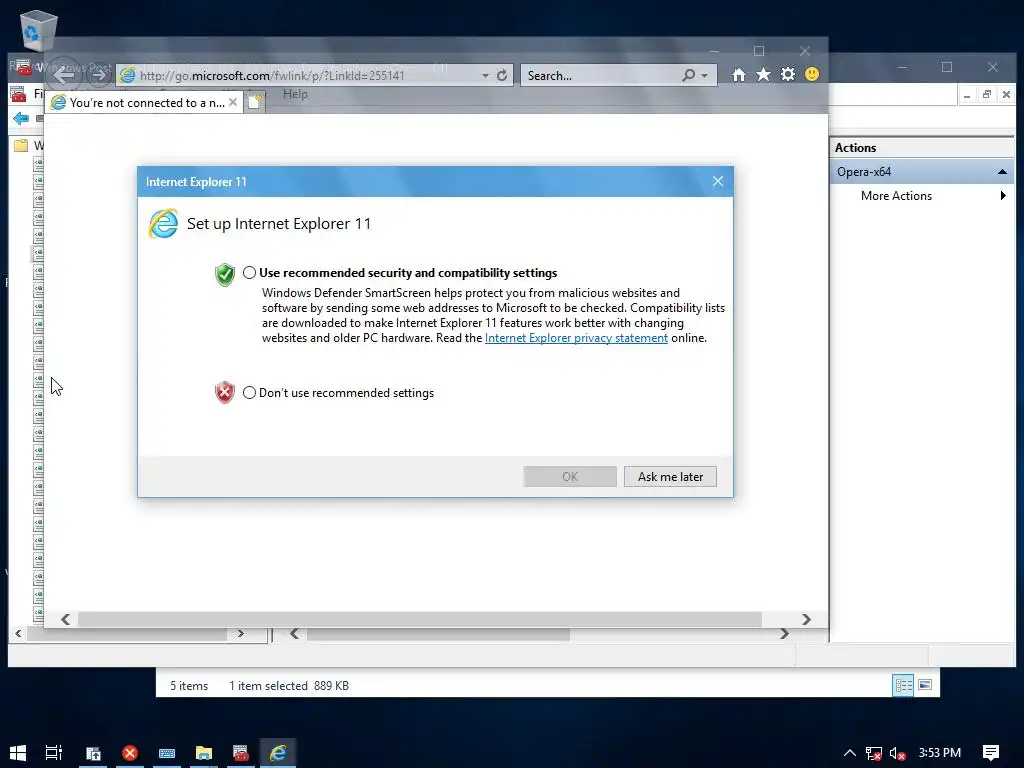Switch Explorer to details view icon
Screen dimensions: 1024x768
903,685
